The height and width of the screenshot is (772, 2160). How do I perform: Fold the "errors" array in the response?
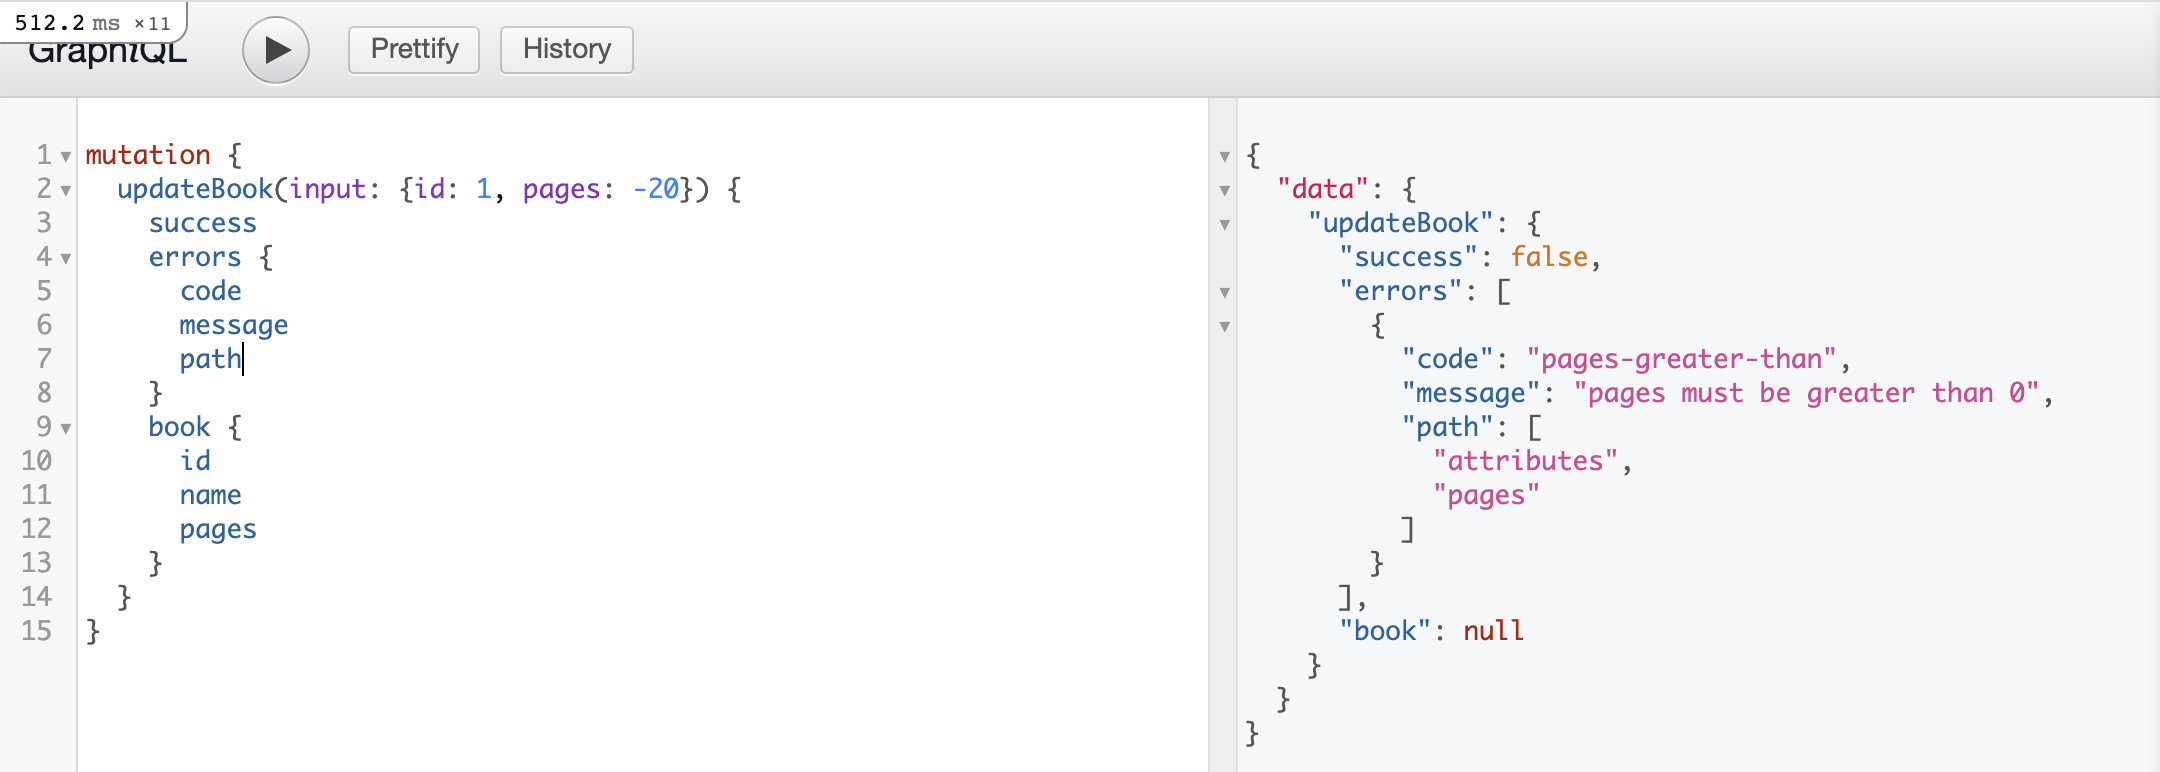[x=1225, y=293]
